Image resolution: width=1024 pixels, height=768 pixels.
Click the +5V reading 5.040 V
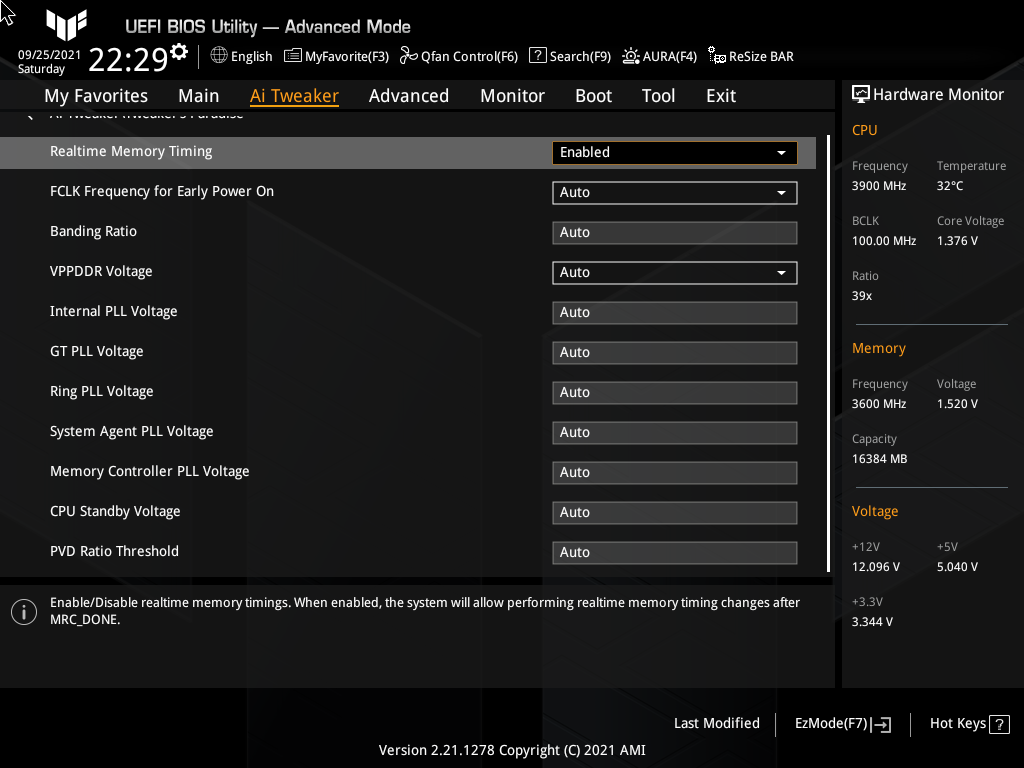point(957,567)
